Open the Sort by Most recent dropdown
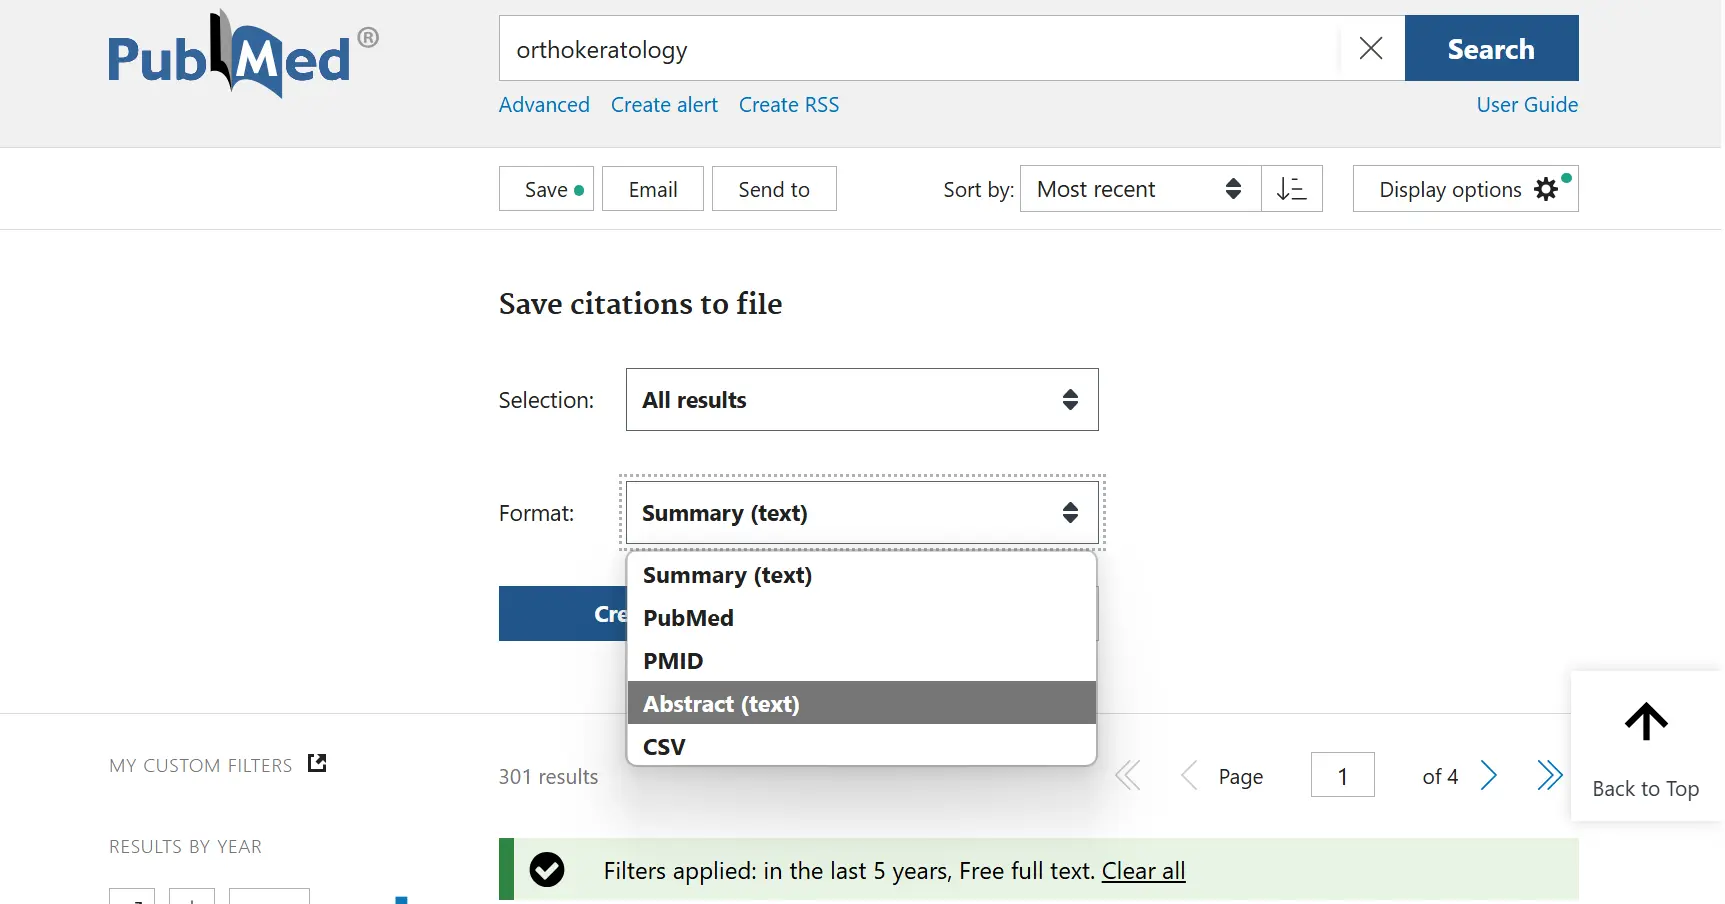 (x=1139, y=189)
